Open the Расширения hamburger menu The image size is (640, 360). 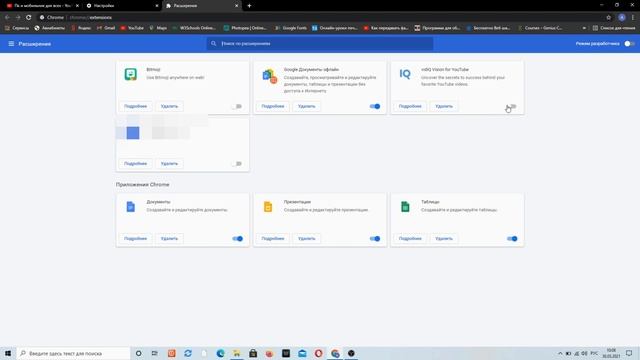[11, 44]
